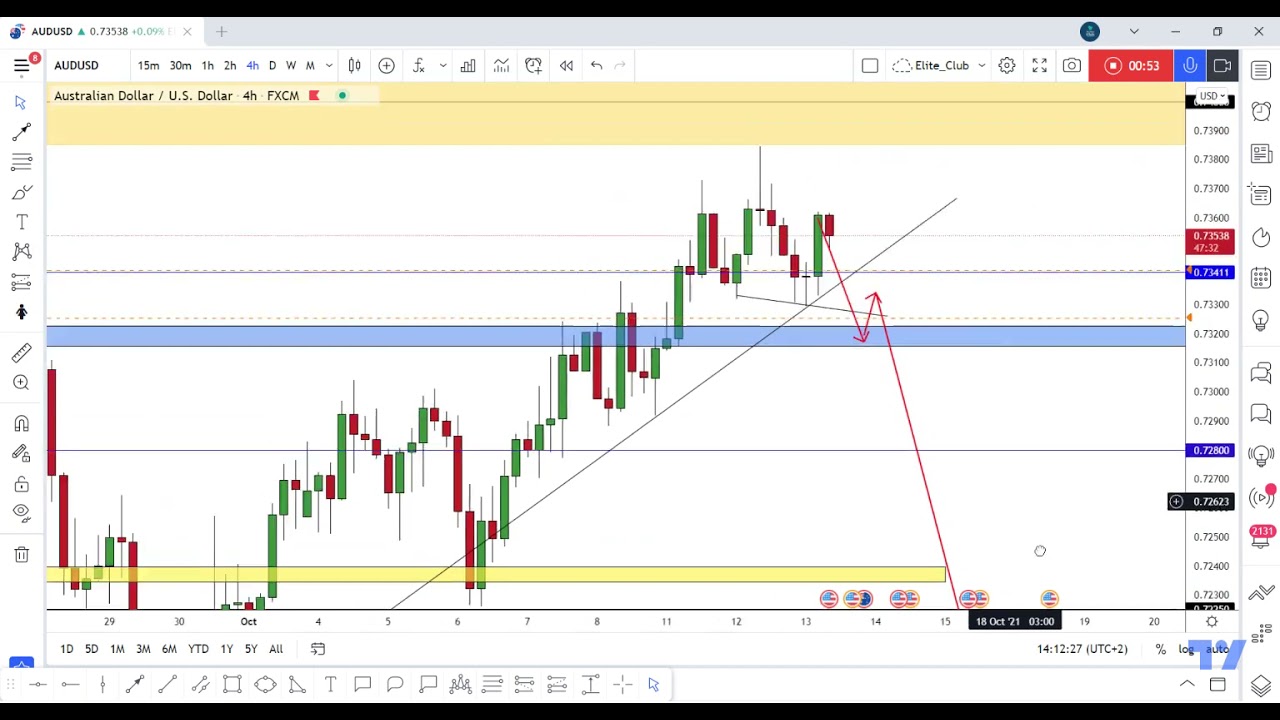The image size is (1280, 720).
Task: Select rectangle shape in favorites toolbar
Action: (232, 685)
